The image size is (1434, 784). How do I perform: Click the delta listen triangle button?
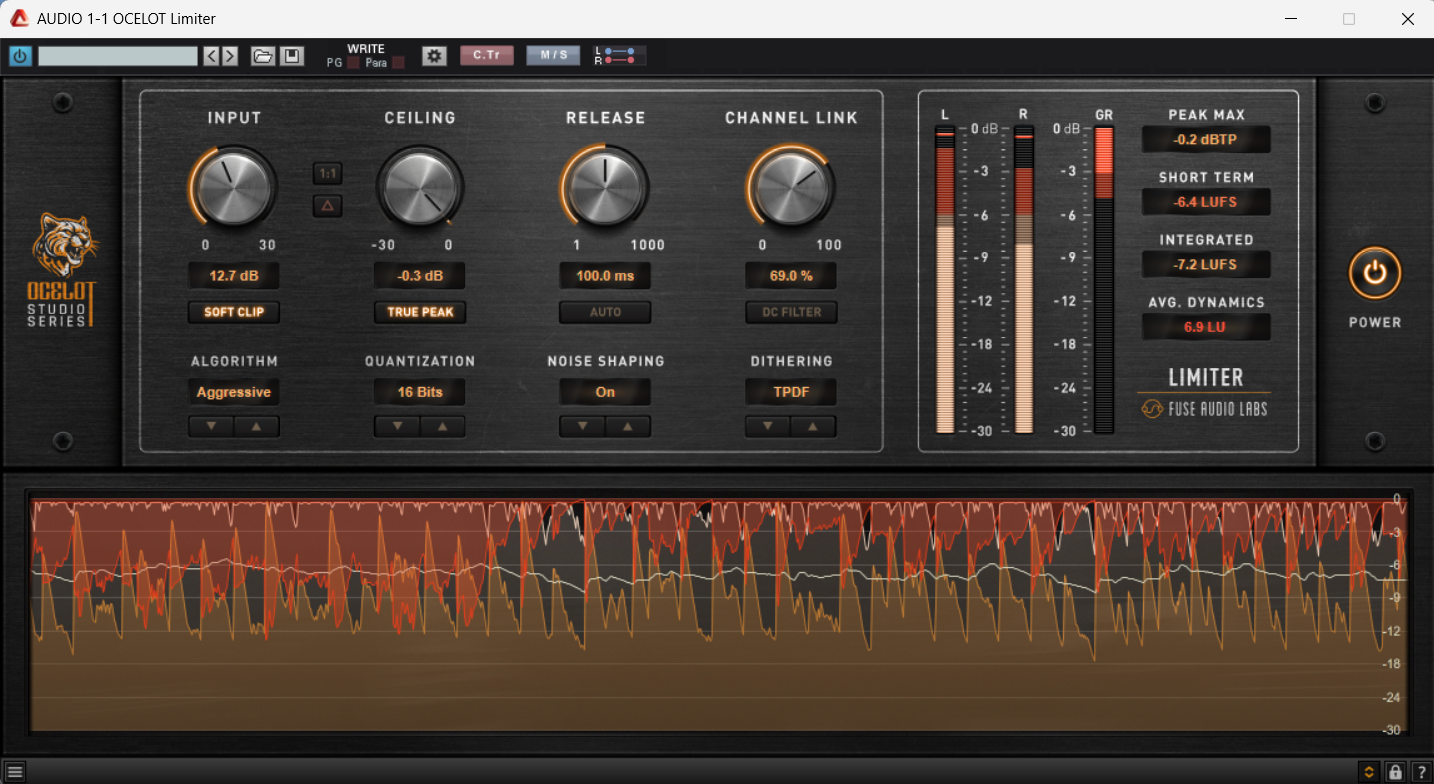click(327, 206)
